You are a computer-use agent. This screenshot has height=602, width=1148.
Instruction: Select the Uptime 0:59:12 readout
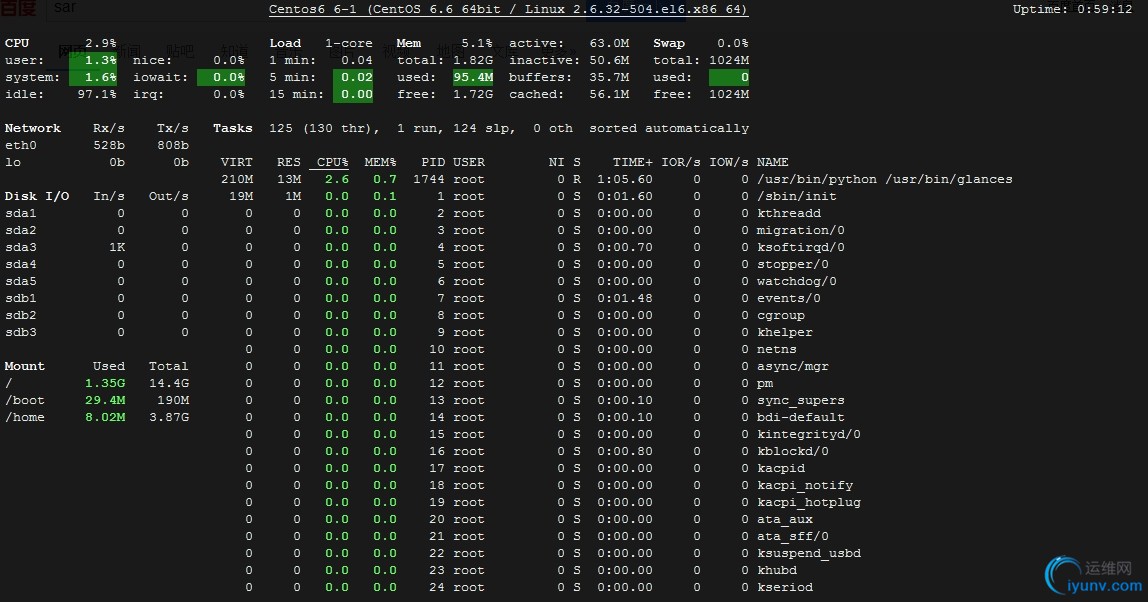pos(1073,10)
